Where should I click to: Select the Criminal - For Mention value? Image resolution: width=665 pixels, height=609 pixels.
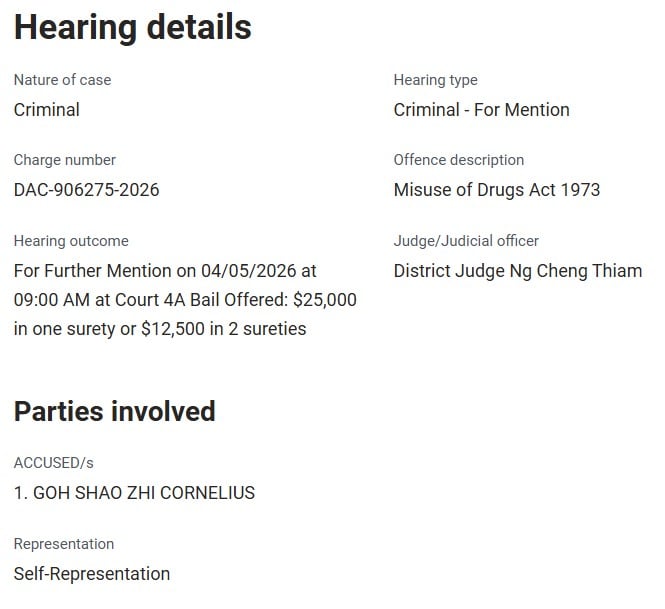click(481, 110)
